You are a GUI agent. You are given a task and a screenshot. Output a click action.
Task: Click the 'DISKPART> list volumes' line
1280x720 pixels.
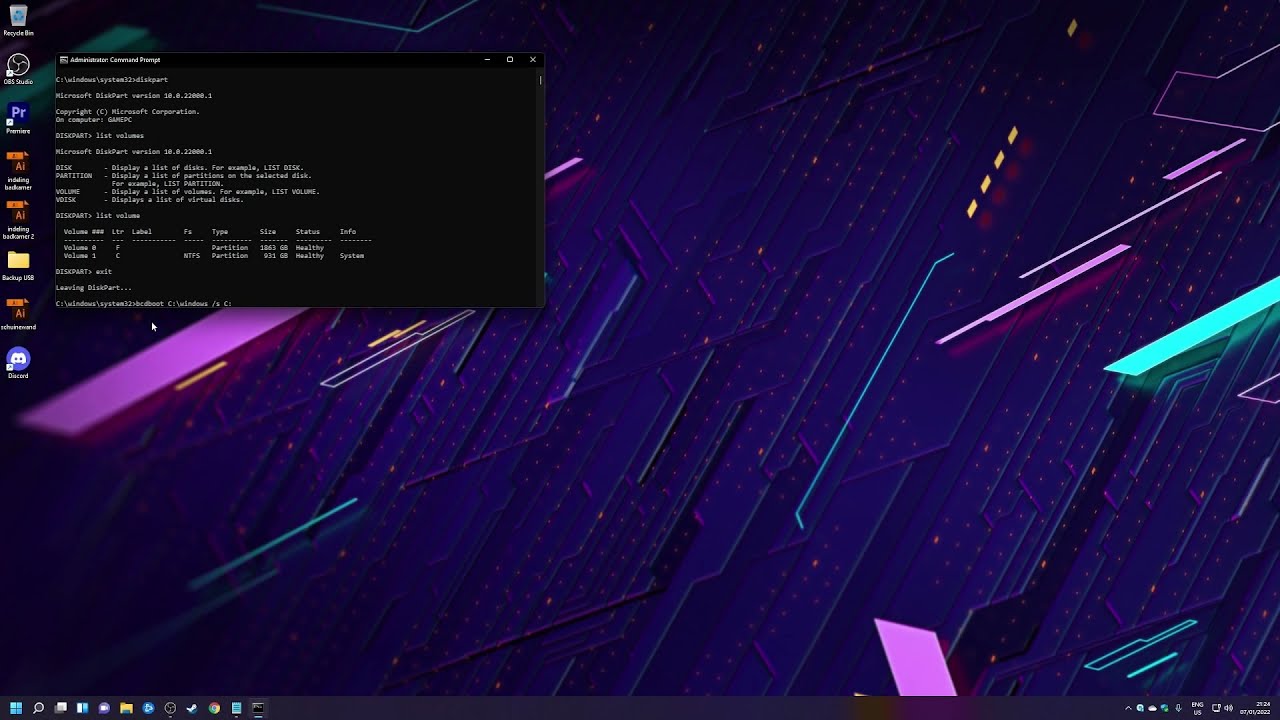click(100, 135)
